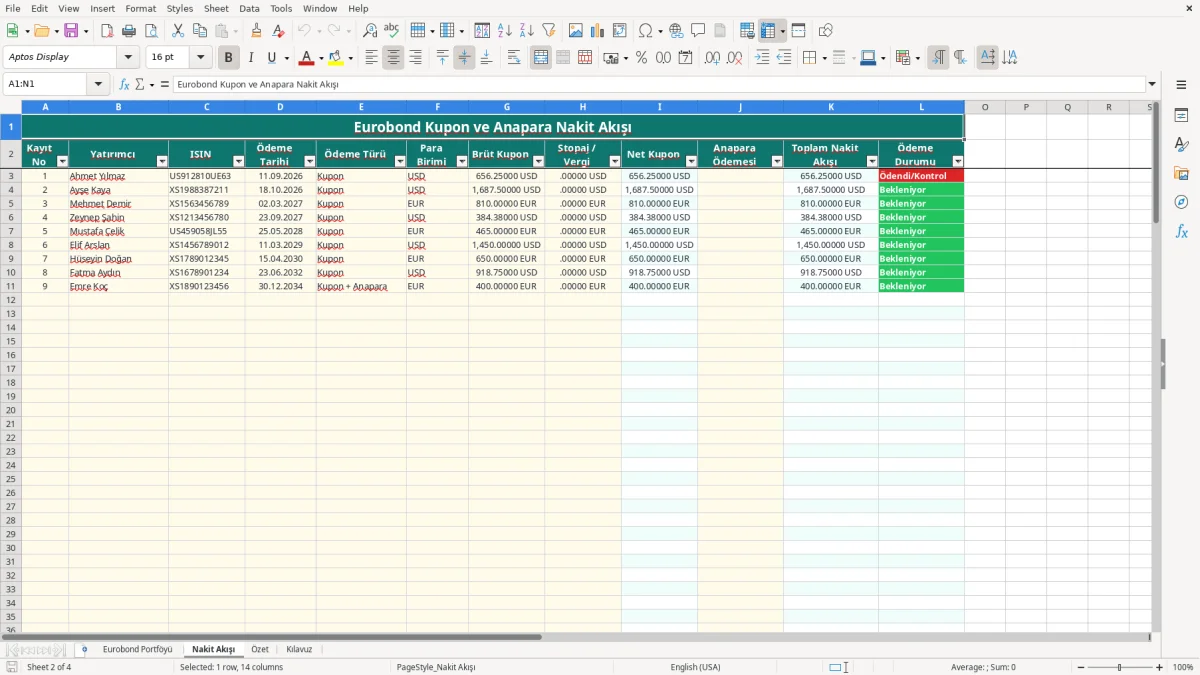Increase indent of the cell contents

click(x=762, y=58)
